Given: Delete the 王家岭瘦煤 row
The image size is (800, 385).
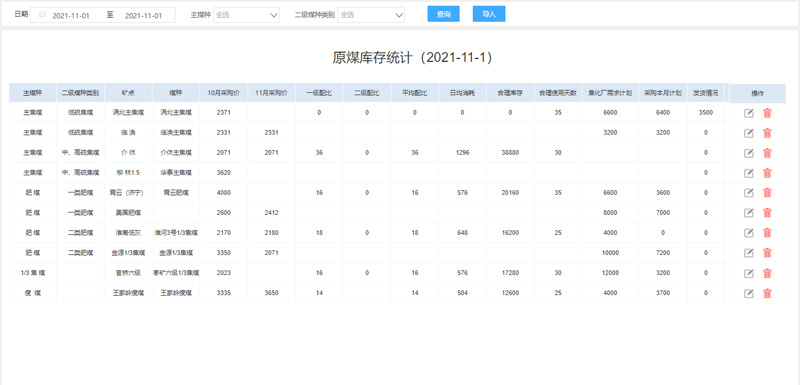Looking at the screenshot, I should [x=767, y=293].
